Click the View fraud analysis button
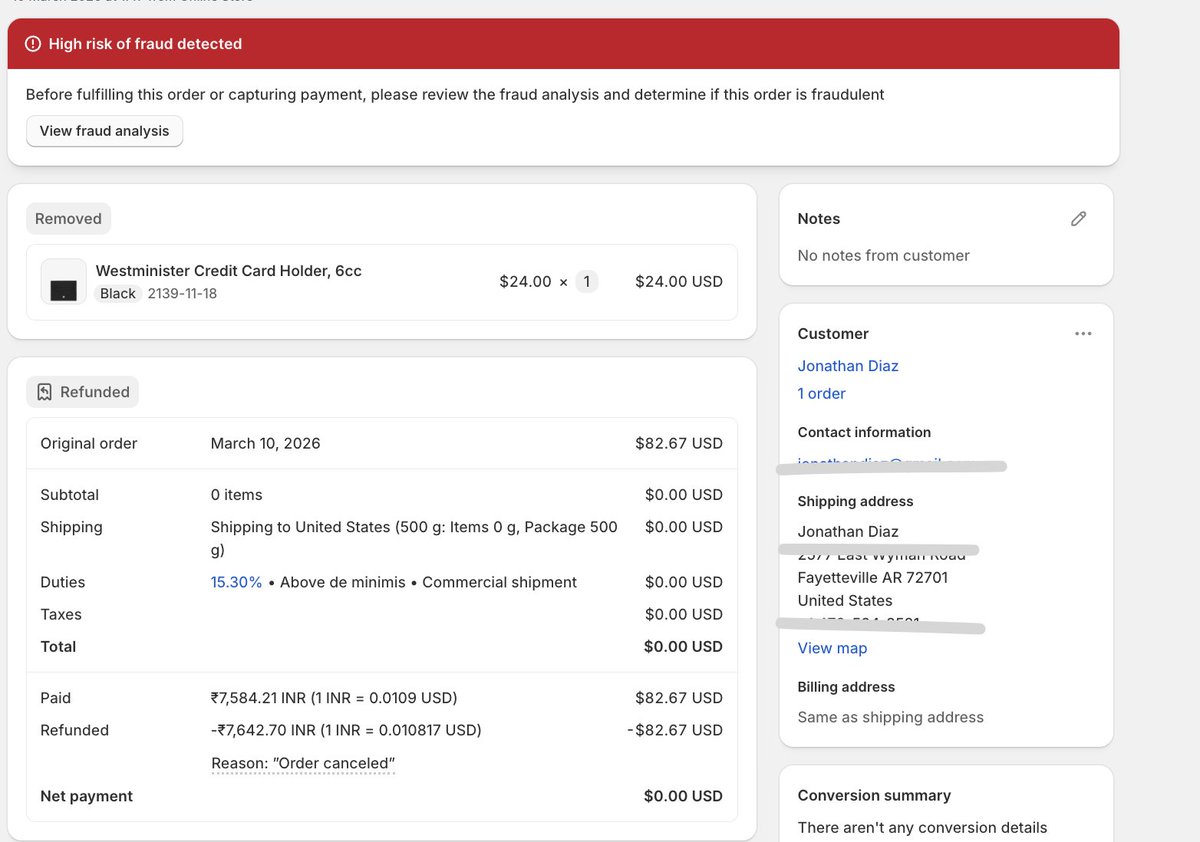The width and height of the screenshot is (1200, 842). [x=105, y=131]
